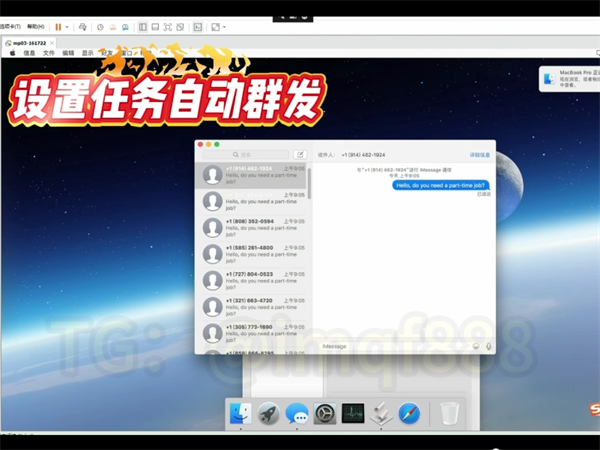The image size is (600, 450).
Task: Open System Preferences gear in dock
Action: coord(325,413)
